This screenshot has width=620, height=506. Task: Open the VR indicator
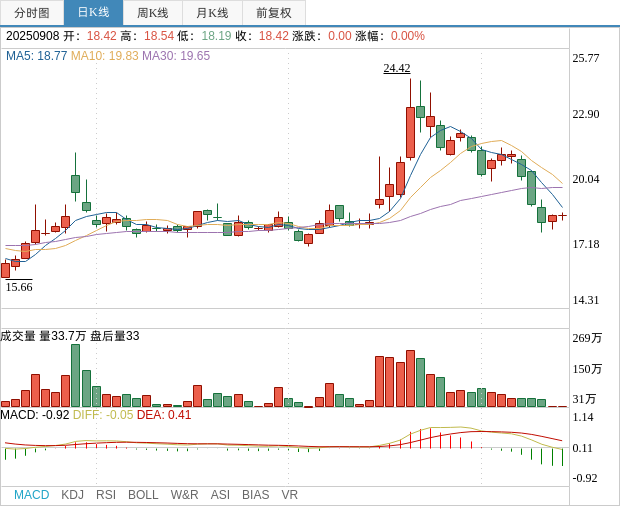click(289, 495)
